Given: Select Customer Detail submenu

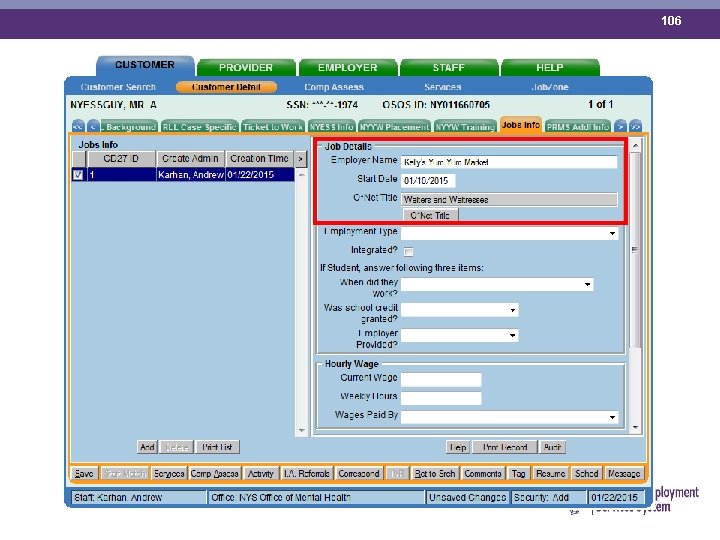Looking at the screenshot, I should [x=226, y=87].
